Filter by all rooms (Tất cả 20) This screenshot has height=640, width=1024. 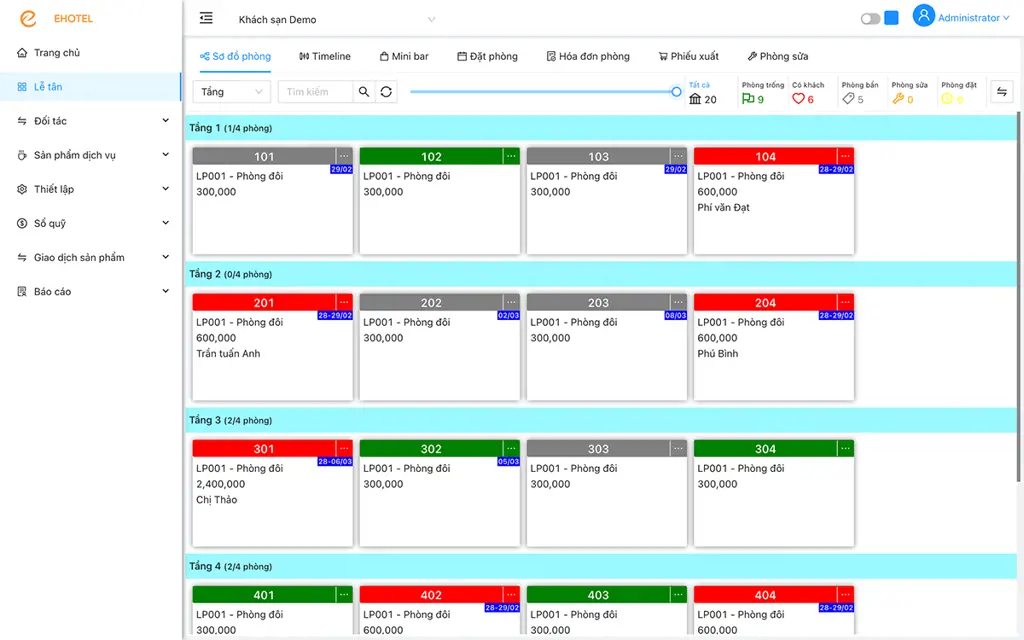click(703, 93)
